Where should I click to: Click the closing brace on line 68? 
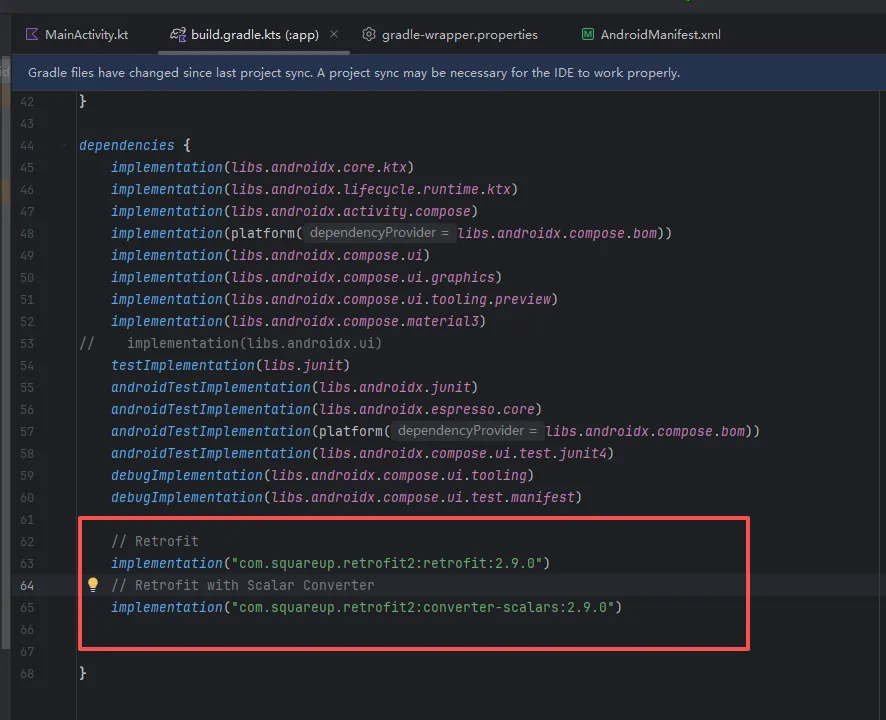click(x=83, y=673)
